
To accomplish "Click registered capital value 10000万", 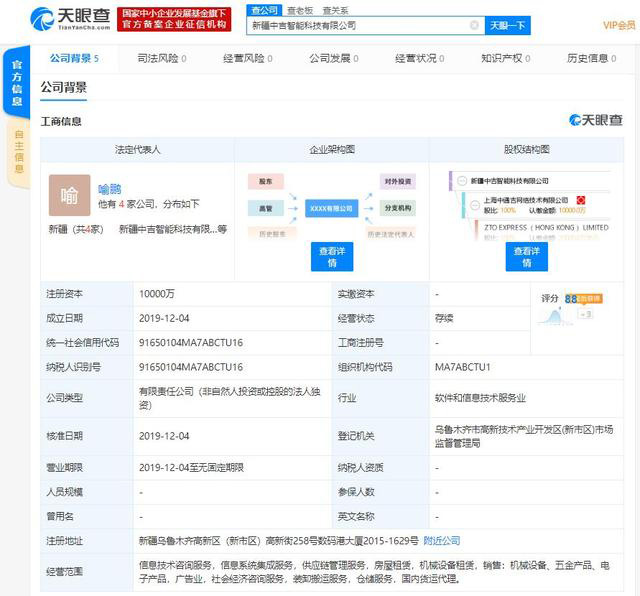I will pyautogui.click(x=157, y=294).
